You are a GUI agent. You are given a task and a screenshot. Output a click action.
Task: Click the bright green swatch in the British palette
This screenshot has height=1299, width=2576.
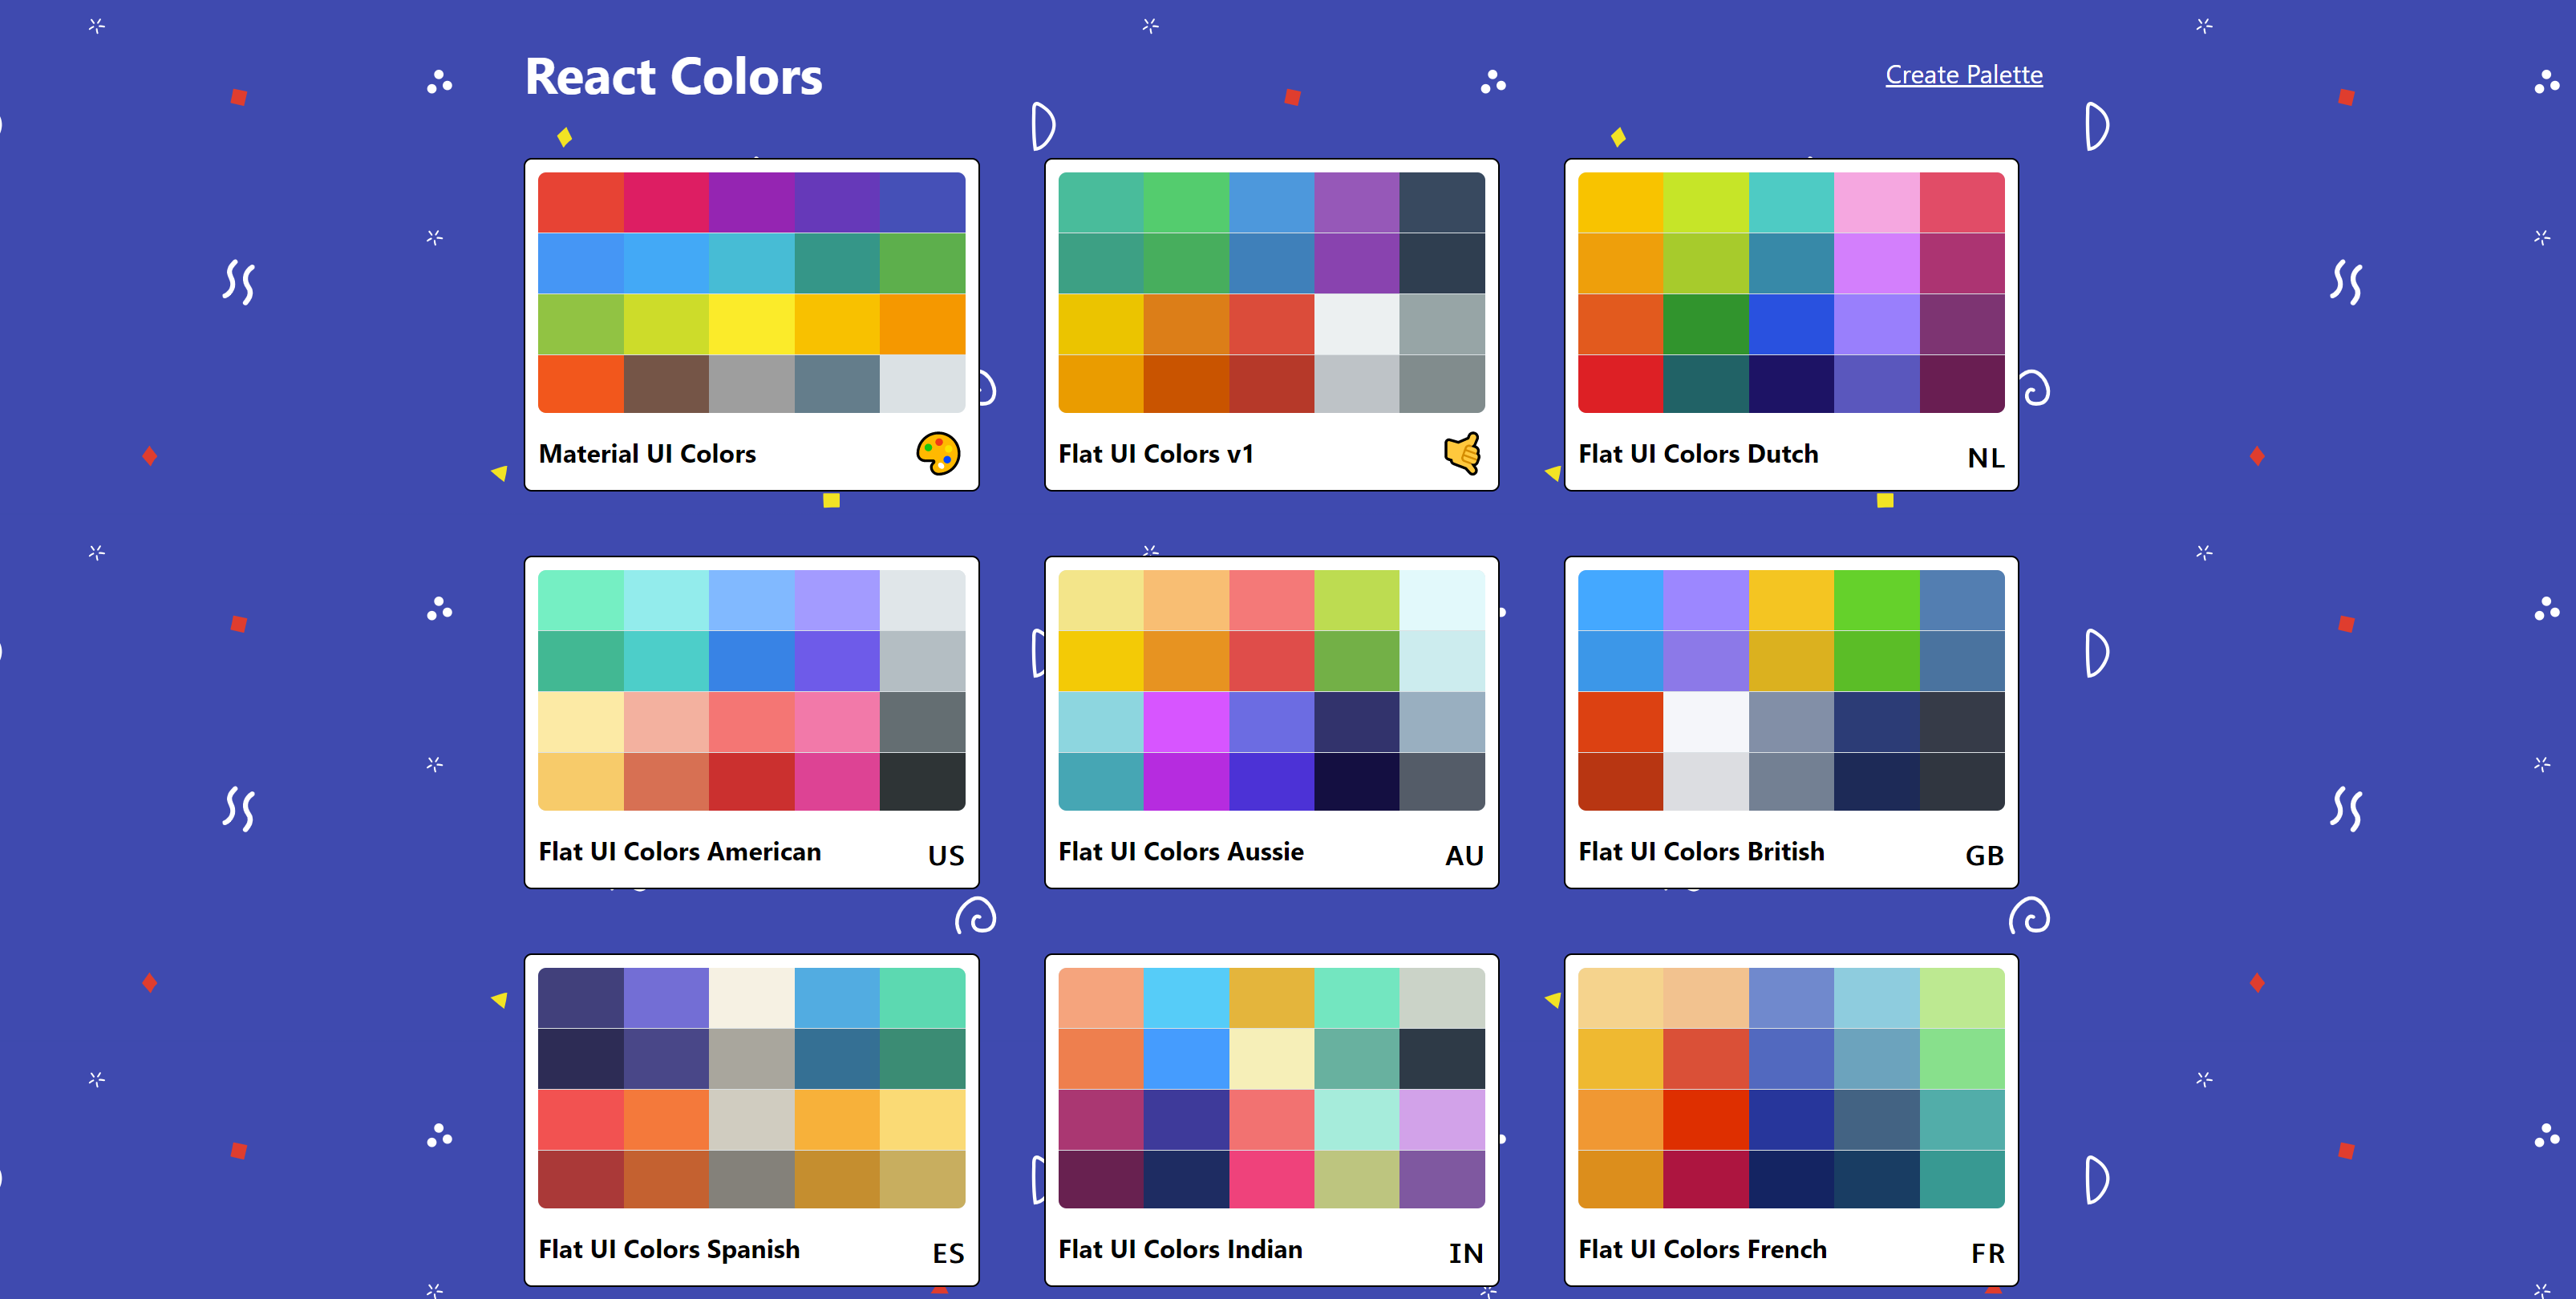click(1876, 600)
